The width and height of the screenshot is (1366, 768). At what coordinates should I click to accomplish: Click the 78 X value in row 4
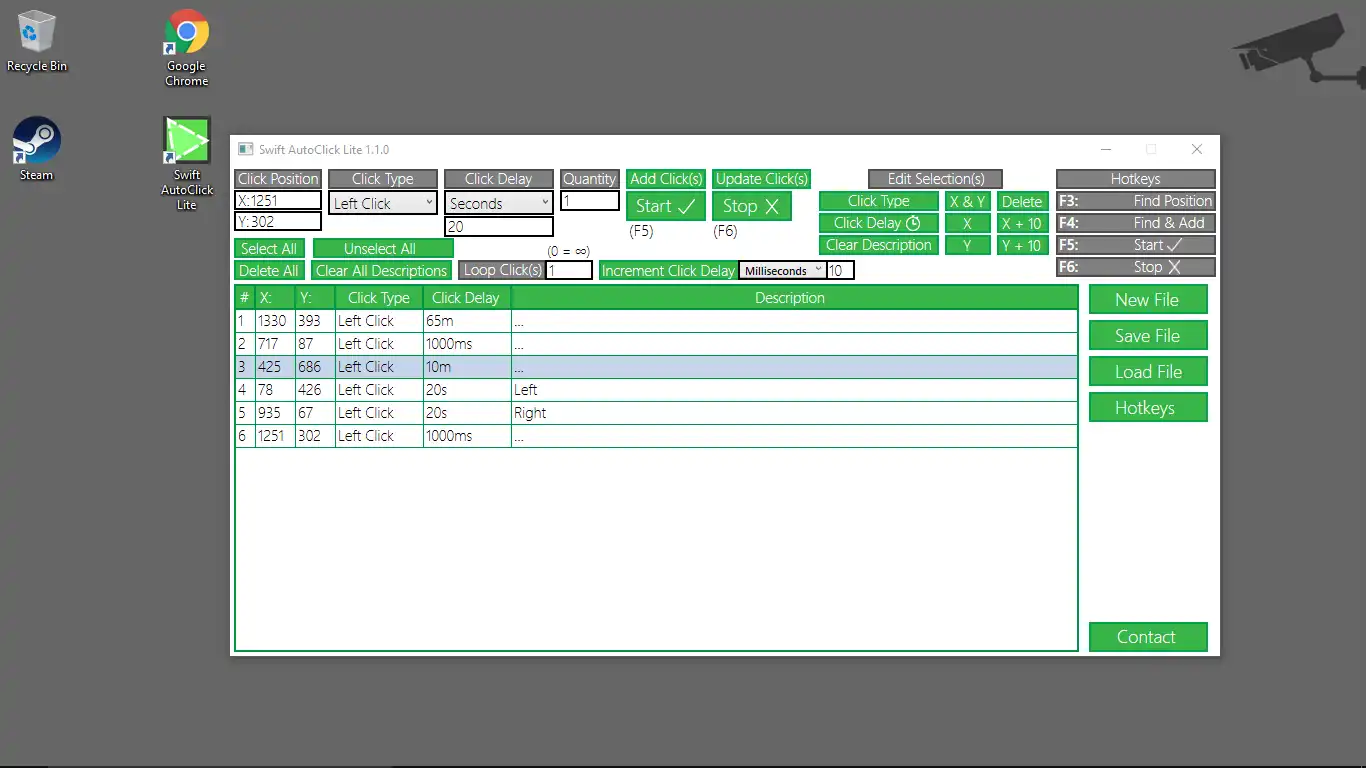tap(275, 390)
